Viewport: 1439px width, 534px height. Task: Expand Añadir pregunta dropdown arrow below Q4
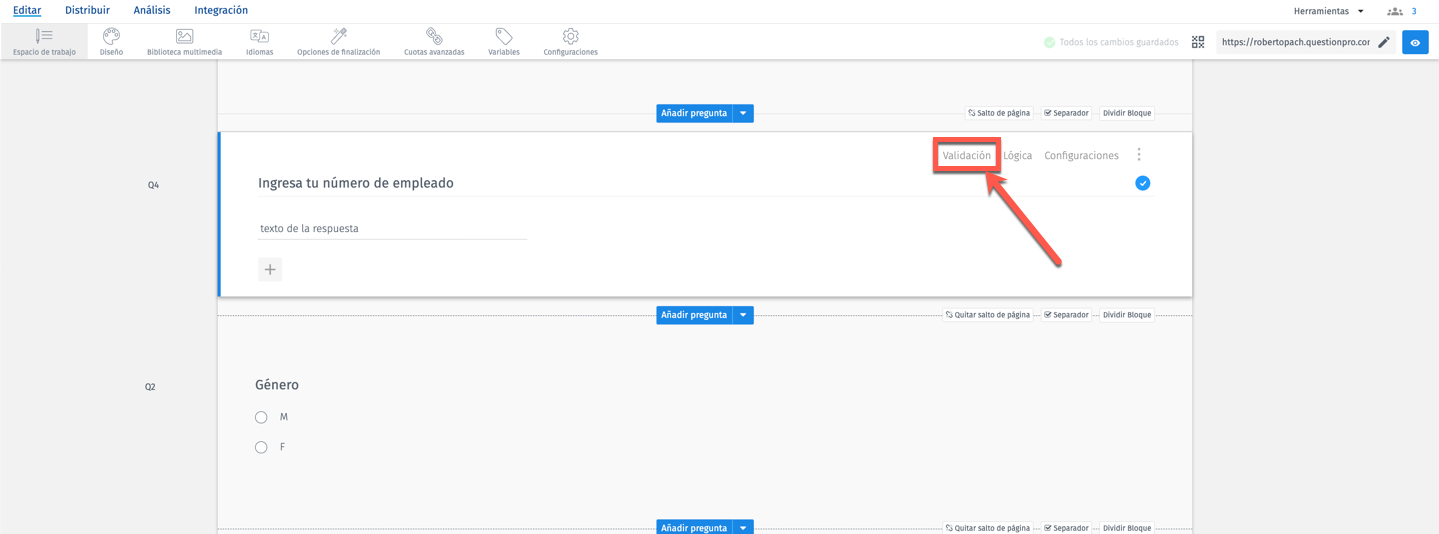pos(743,315)
